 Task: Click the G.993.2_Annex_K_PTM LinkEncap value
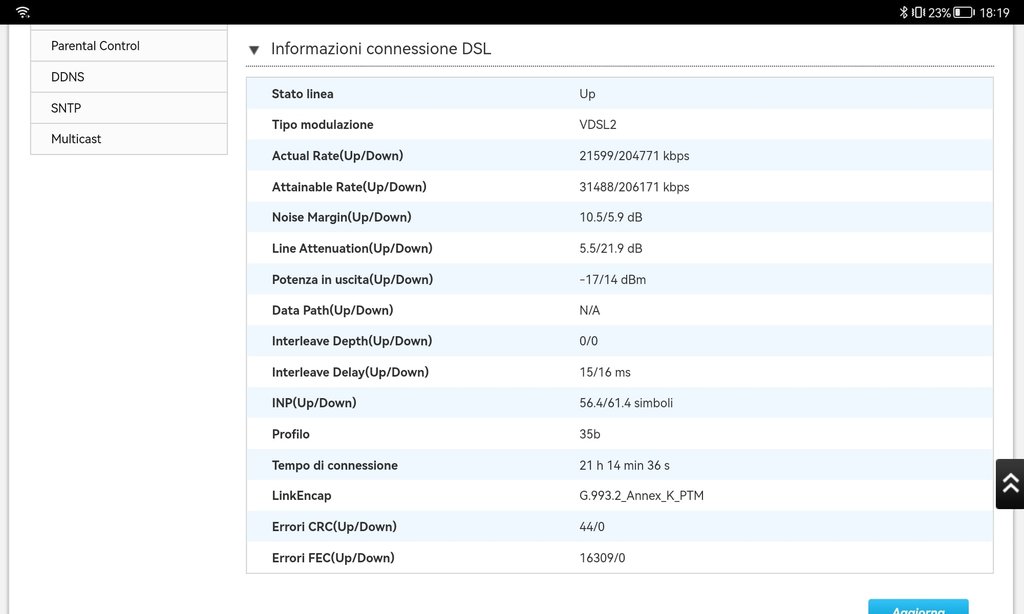point(641,496)
